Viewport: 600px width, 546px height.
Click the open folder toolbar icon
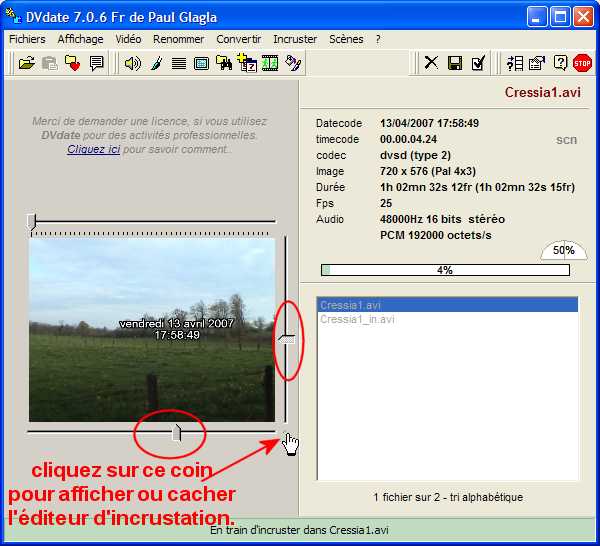point(26,63)
